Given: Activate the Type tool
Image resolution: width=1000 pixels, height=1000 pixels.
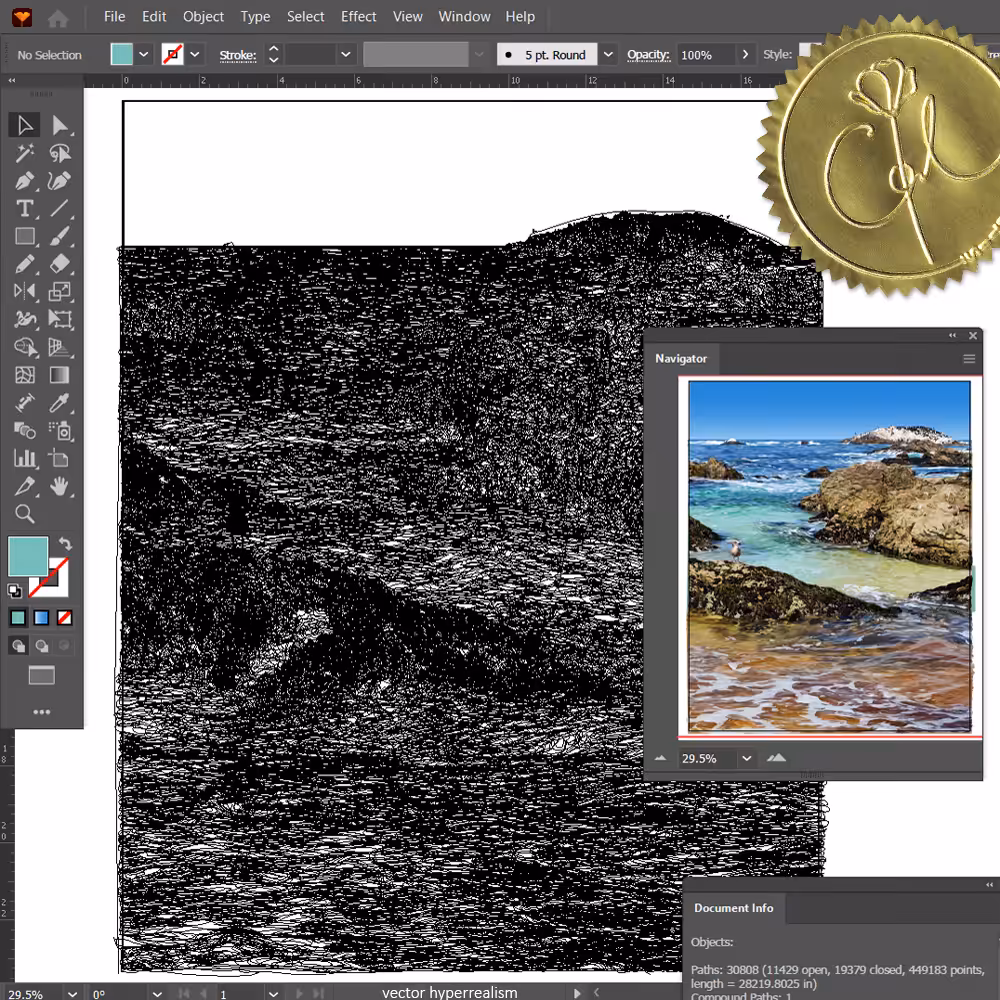Looking at the screenshot, I should pyautogui.click(x=24, y=209).
